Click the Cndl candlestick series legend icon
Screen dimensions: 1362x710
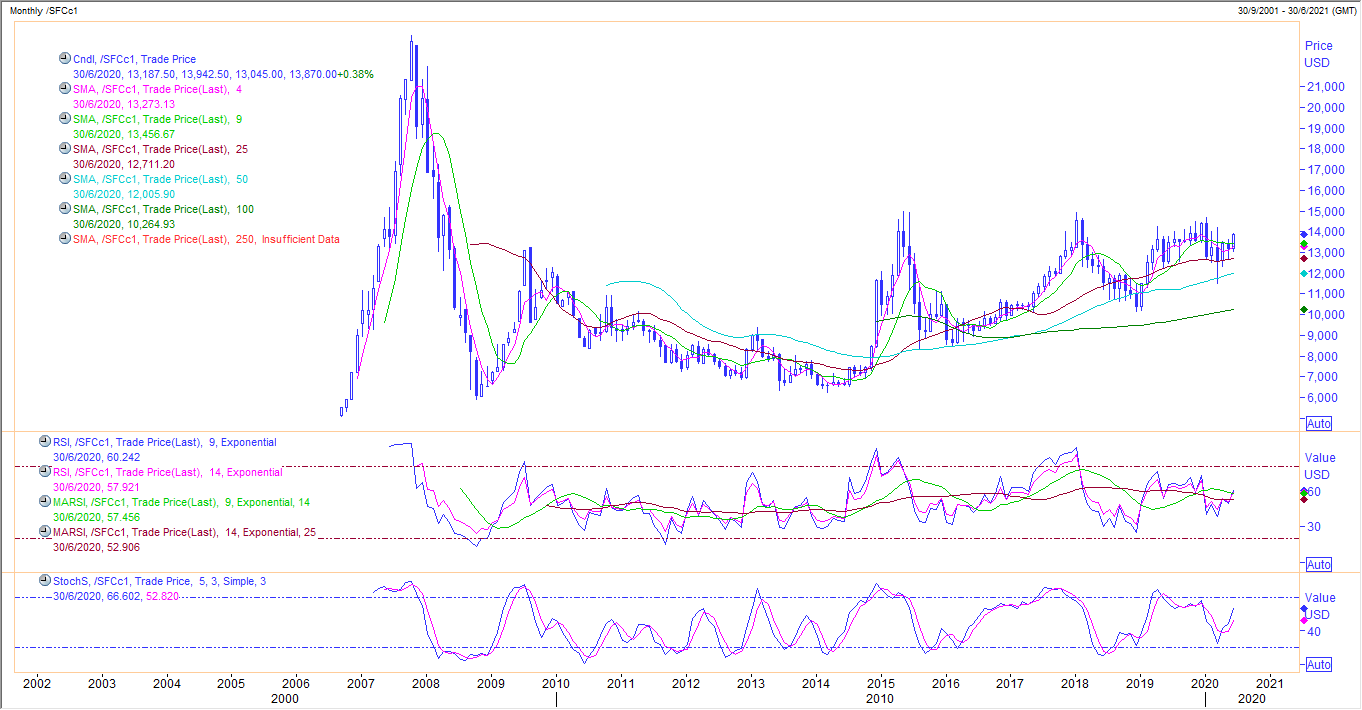tap(65, 59)
